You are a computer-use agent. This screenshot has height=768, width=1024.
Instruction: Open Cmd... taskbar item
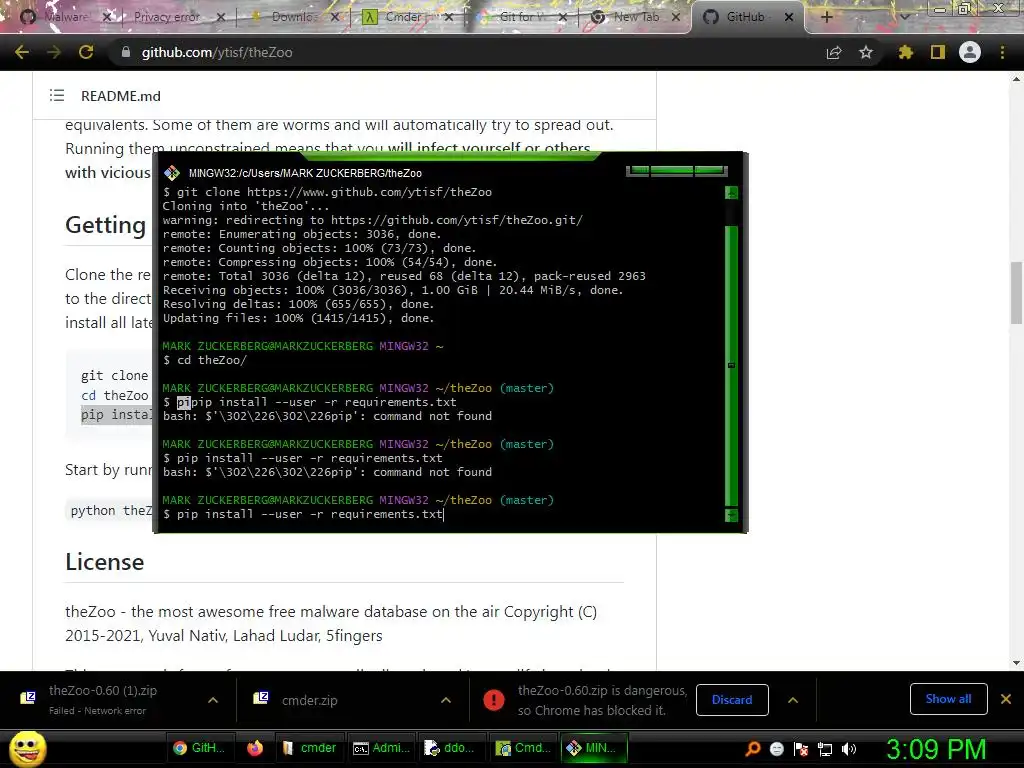[523, 748]
